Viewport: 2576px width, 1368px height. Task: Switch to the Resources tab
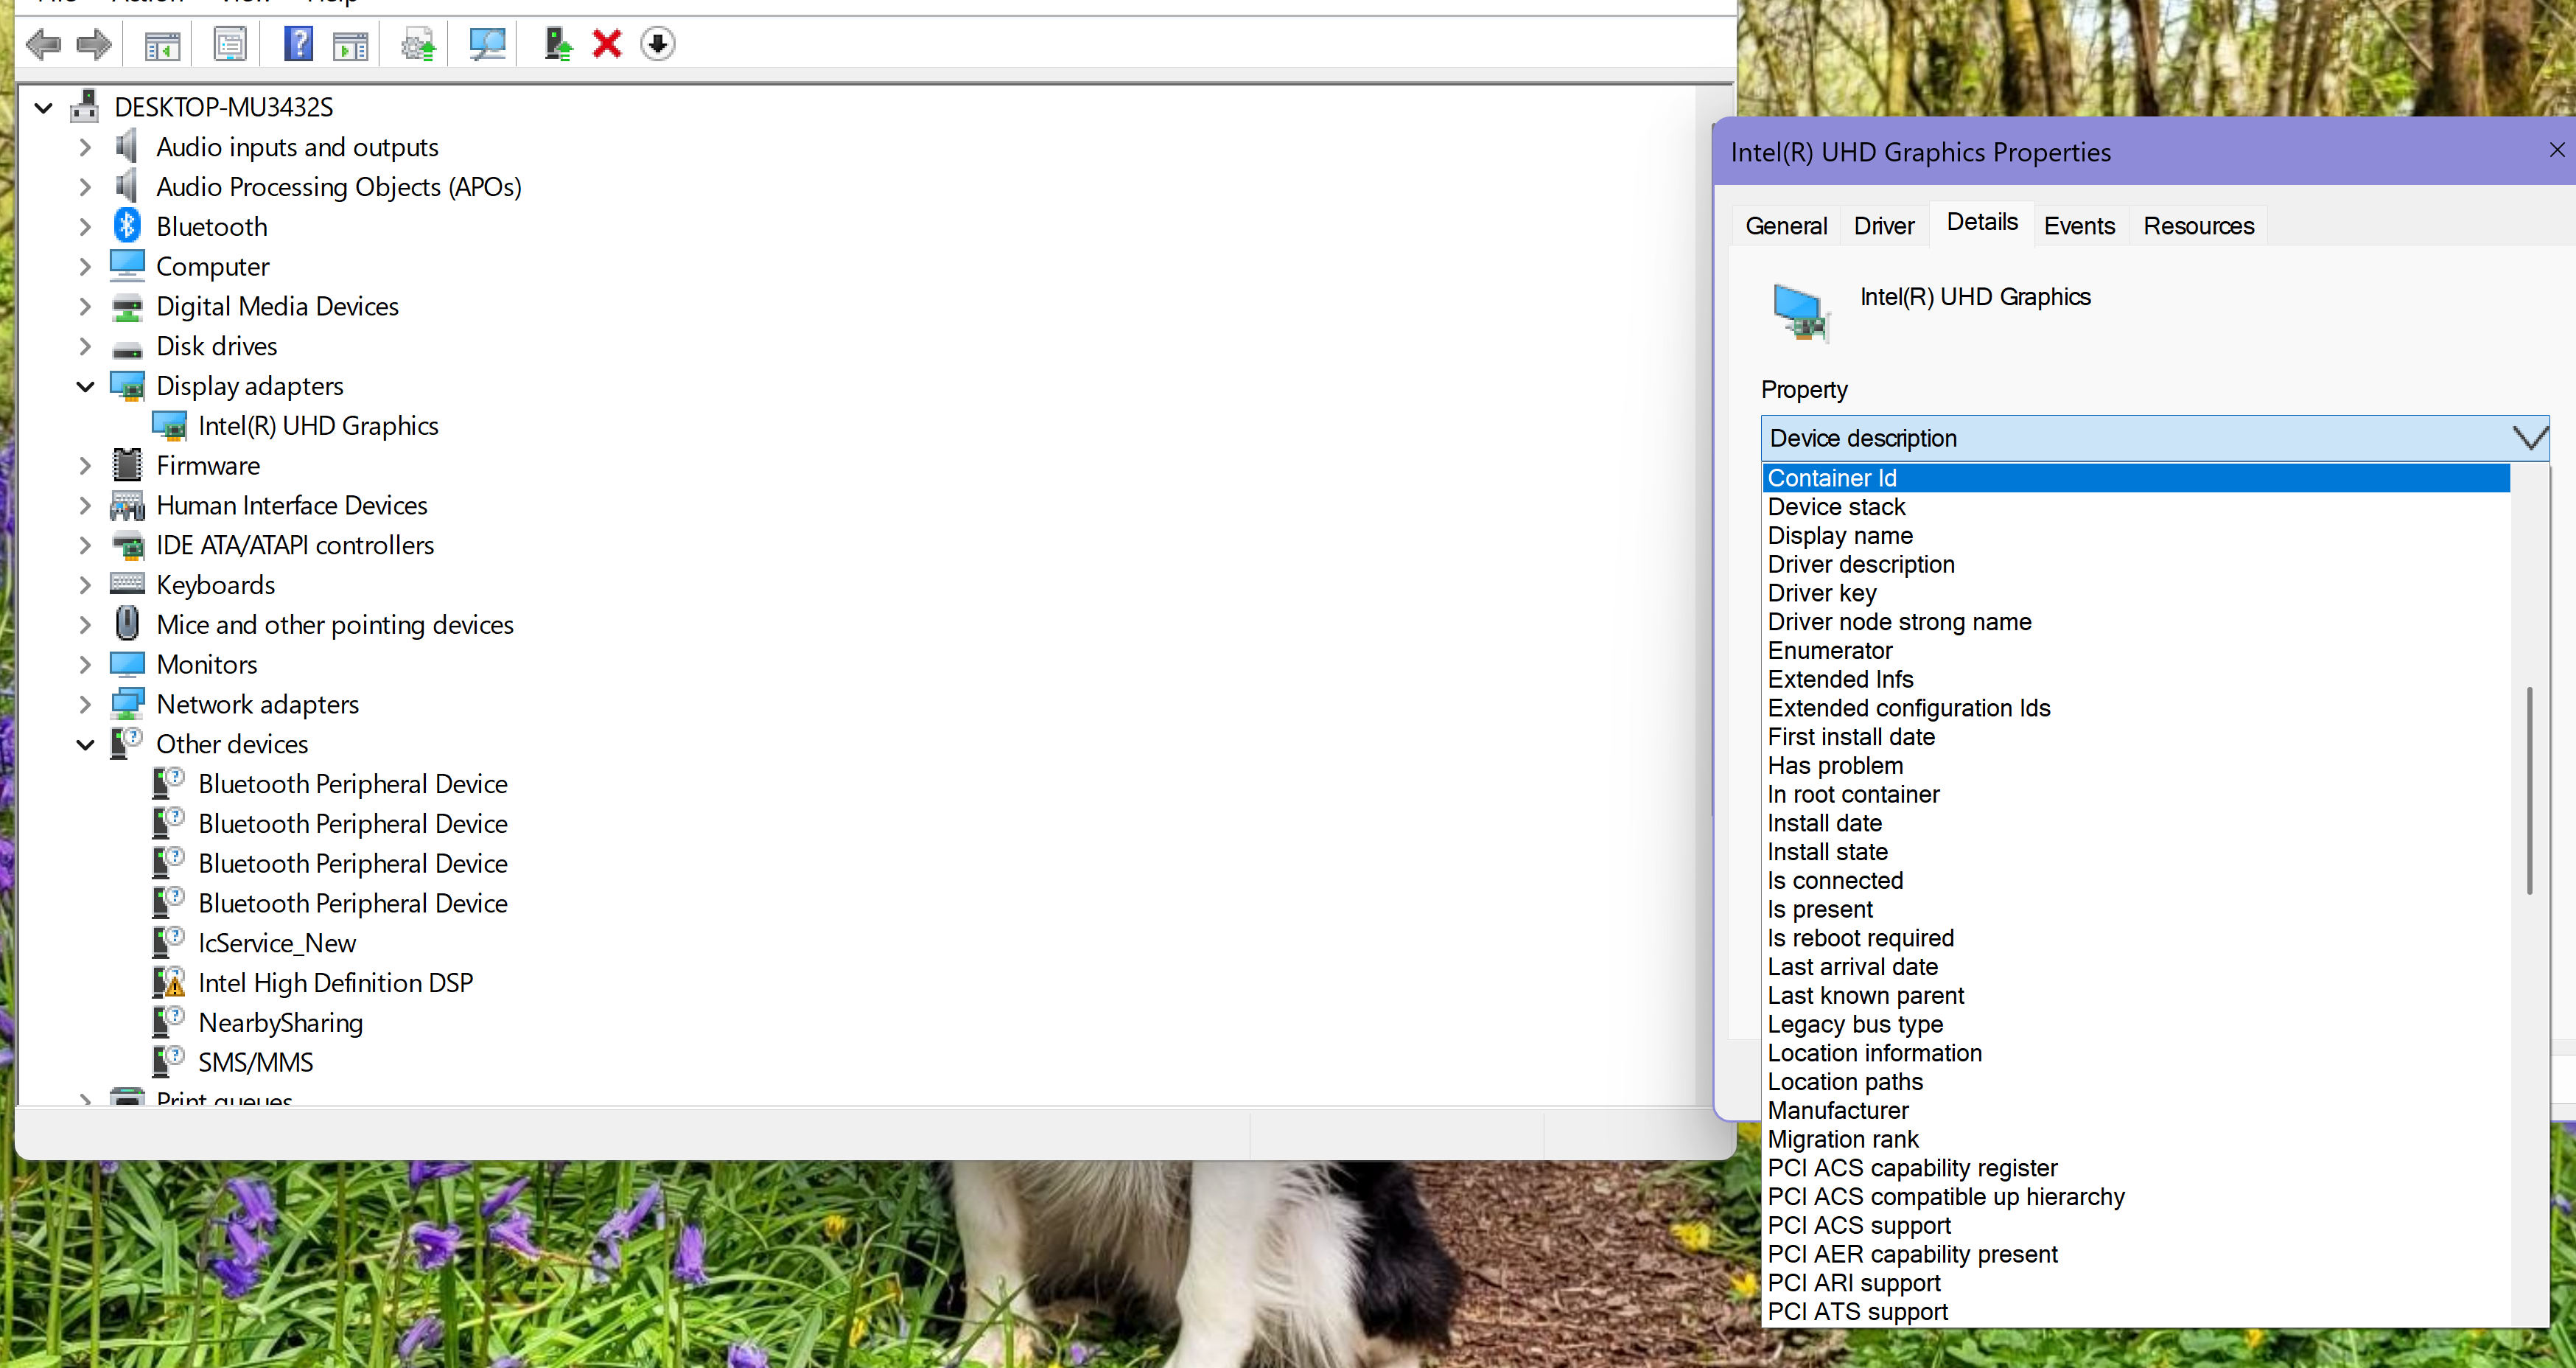[x=2198, y=226]
